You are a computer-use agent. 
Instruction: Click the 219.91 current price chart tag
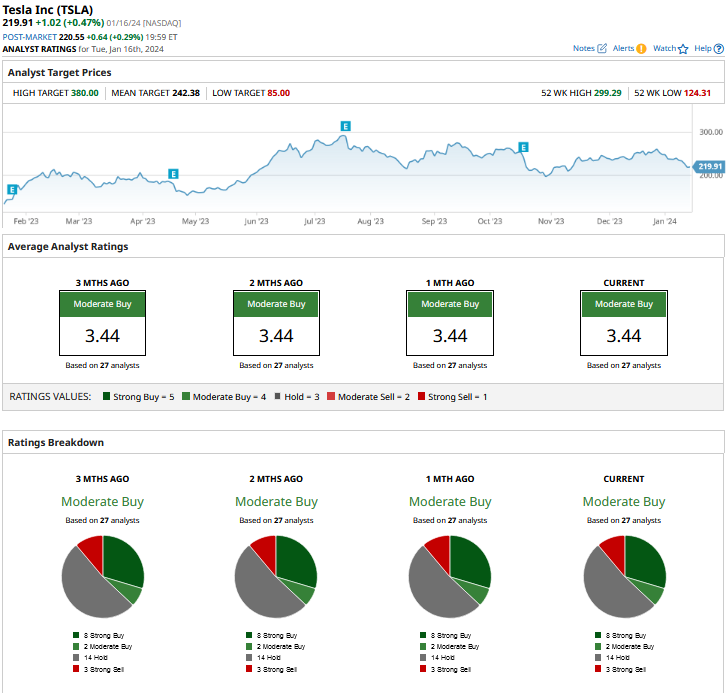tap(708, 166)
